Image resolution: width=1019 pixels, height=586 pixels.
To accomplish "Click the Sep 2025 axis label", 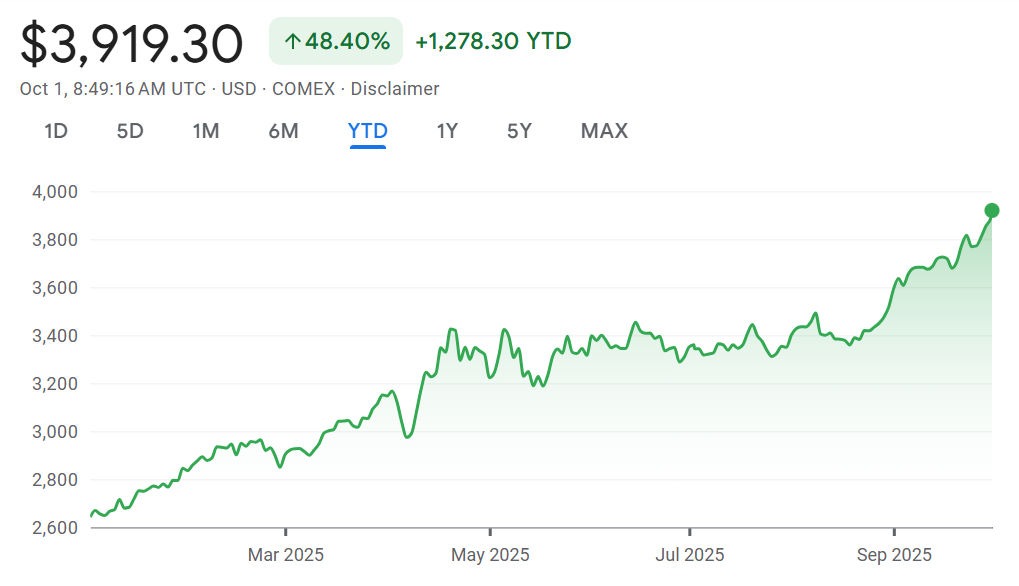I will [894, 554].
